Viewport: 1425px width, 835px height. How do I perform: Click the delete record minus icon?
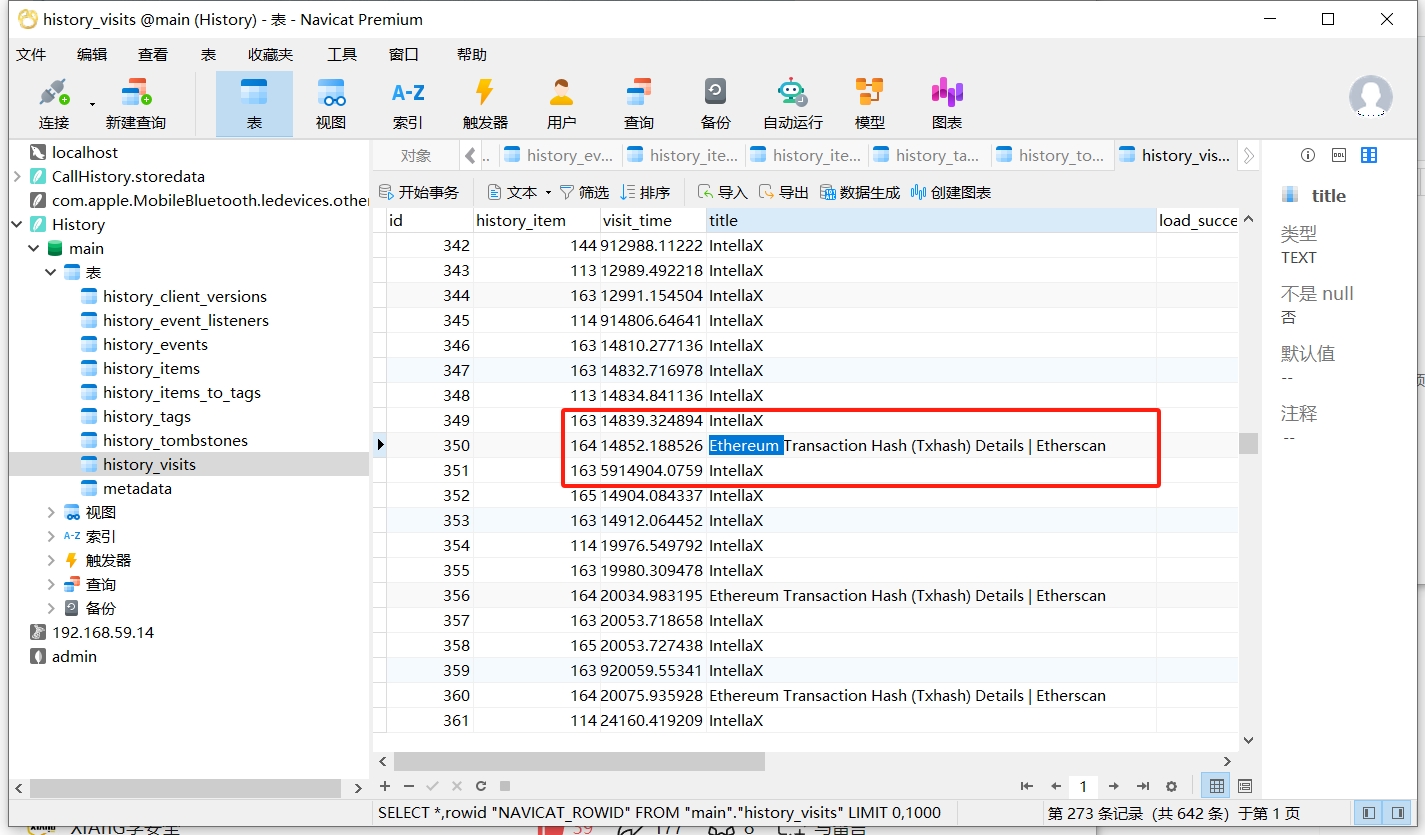[x=408, y=787]
